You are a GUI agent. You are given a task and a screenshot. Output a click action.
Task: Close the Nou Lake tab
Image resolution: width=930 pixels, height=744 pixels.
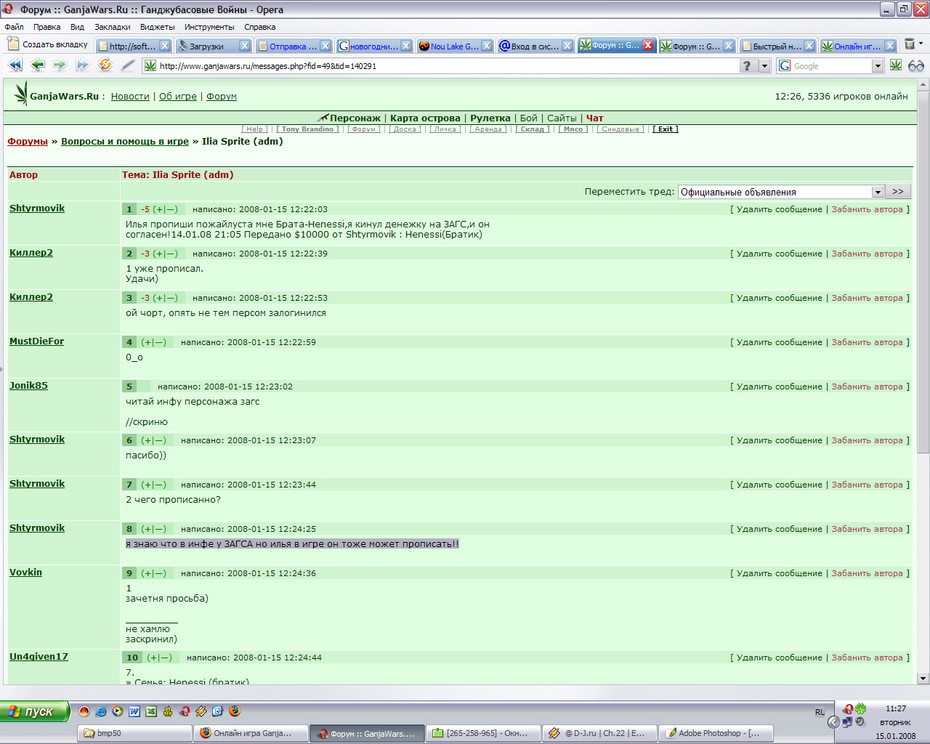pyautogui.click(x=486, y=46)
